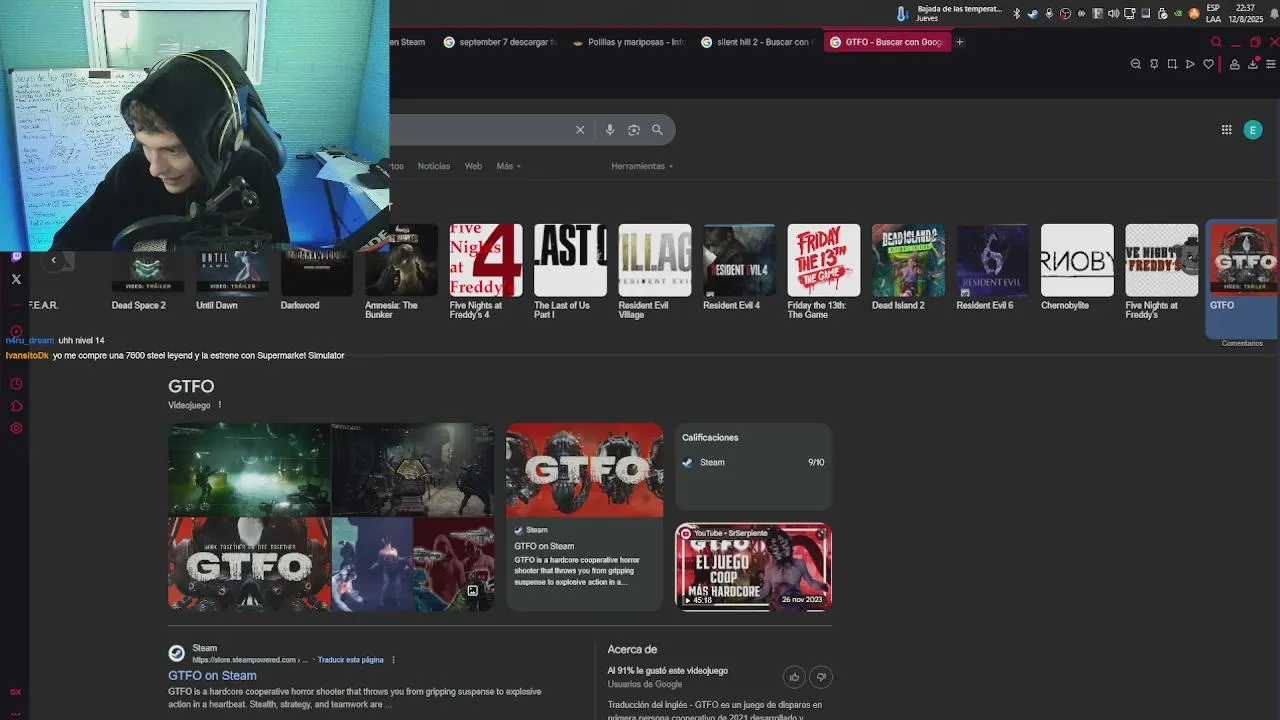
Task: Open the volume speaker tray icon
Action: coord(1113,14)
